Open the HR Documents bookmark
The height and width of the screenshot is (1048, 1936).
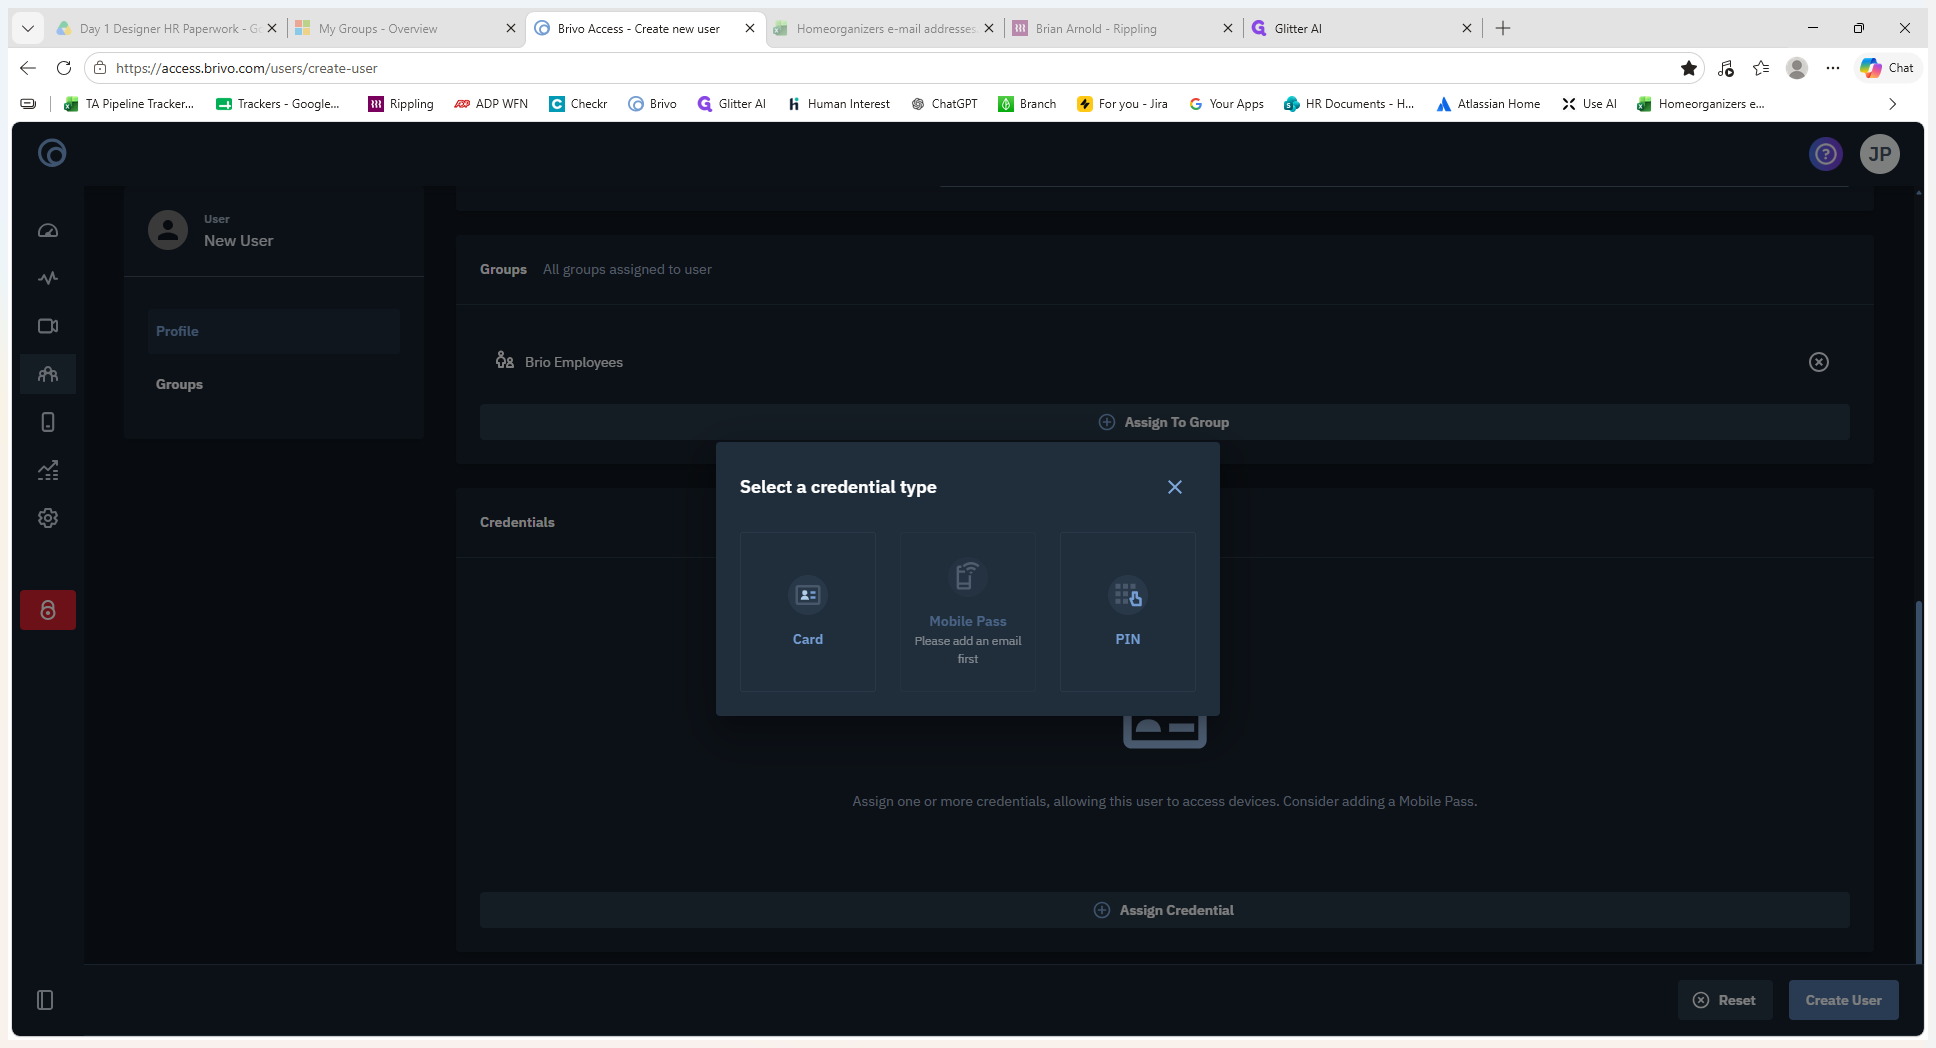1349,104
